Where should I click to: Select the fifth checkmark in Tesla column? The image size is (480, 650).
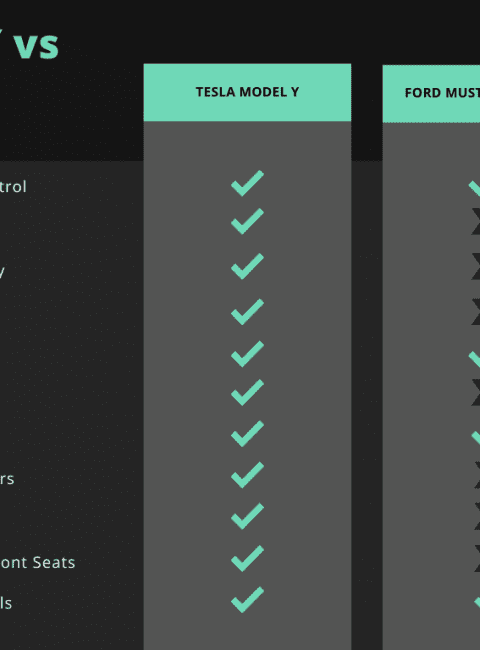tap(247, 354)
